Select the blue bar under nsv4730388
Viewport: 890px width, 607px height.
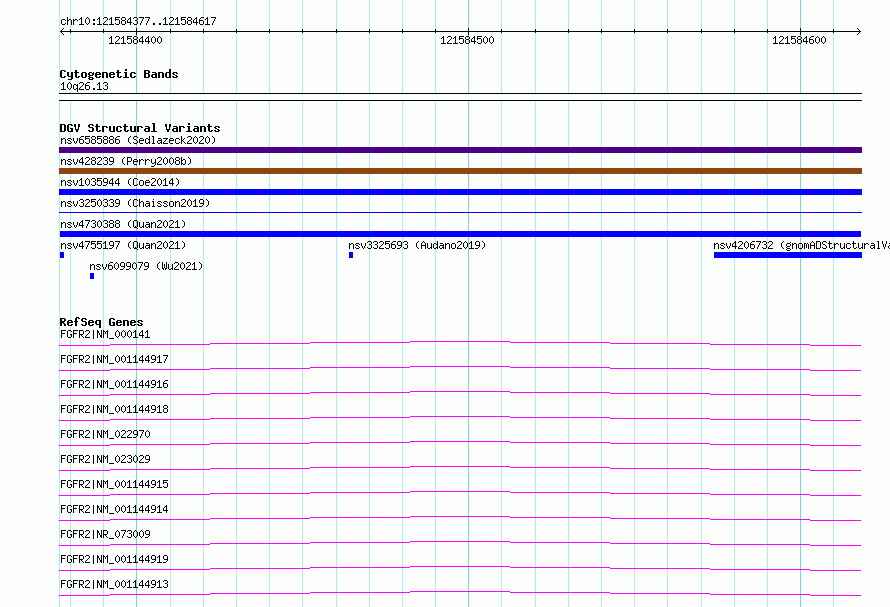tap(460, 234)
